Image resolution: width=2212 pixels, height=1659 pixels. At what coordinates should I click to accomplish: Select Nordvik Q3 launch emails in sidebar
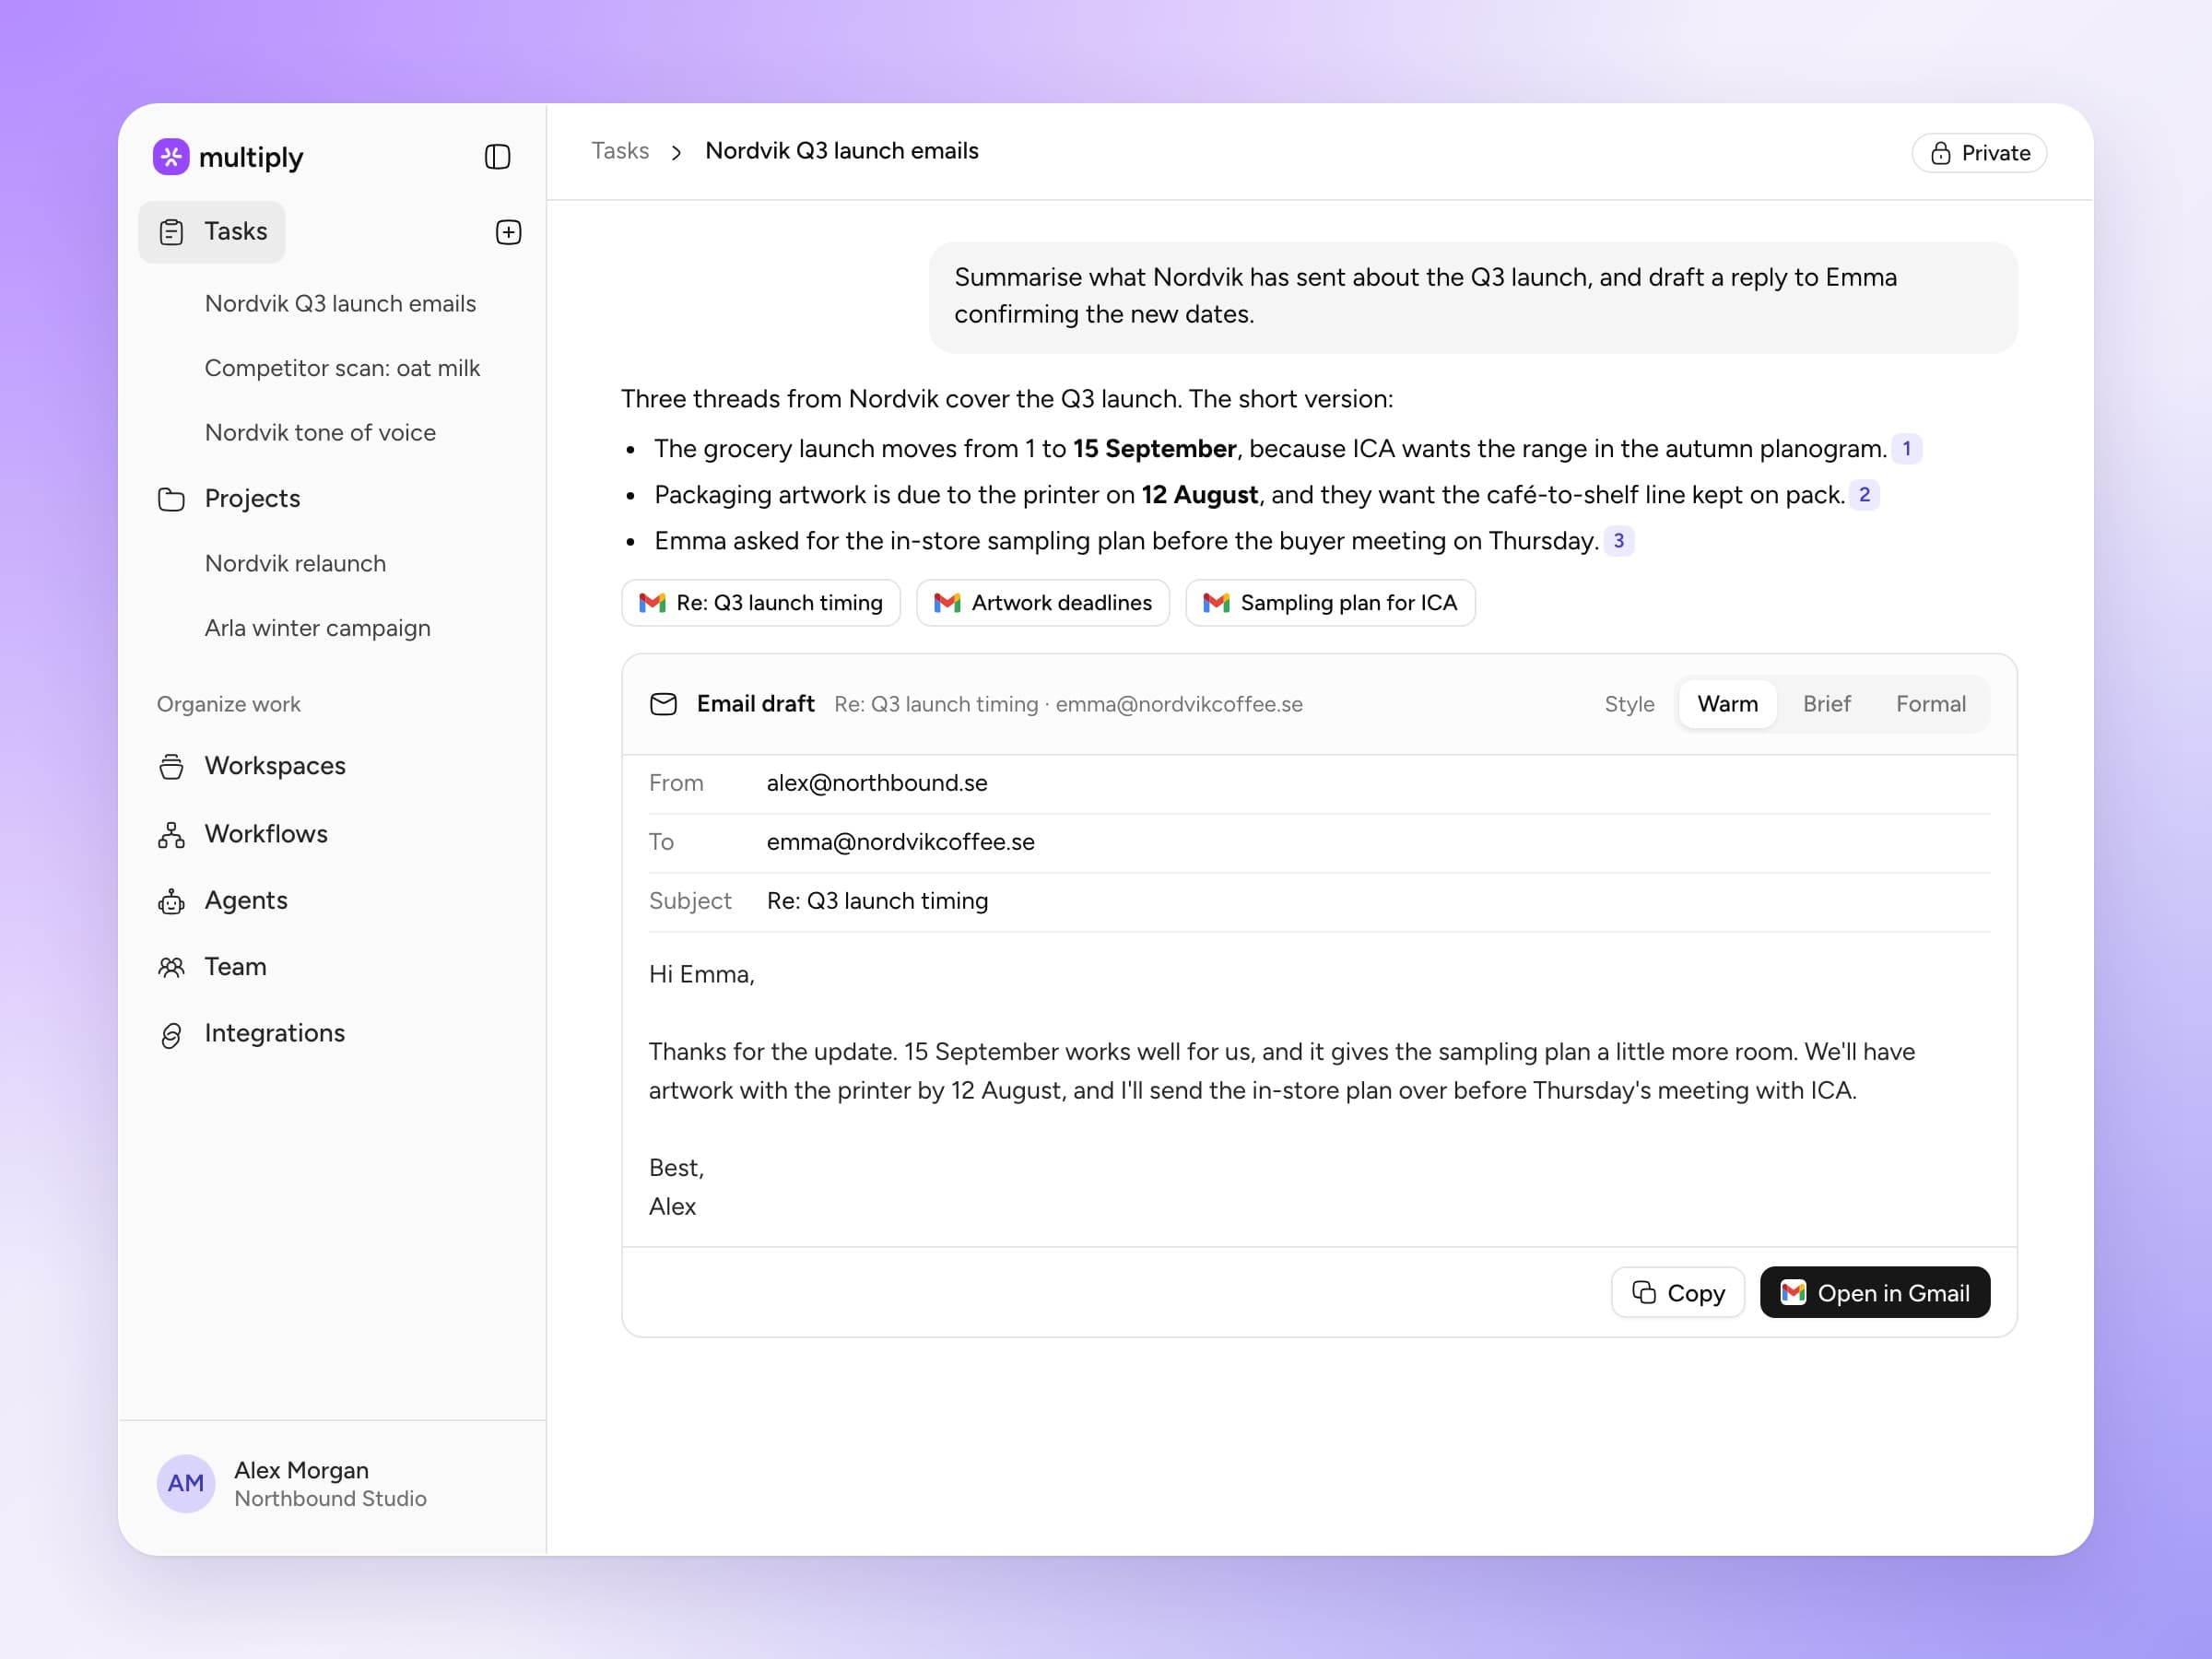(x=340, y=304)
